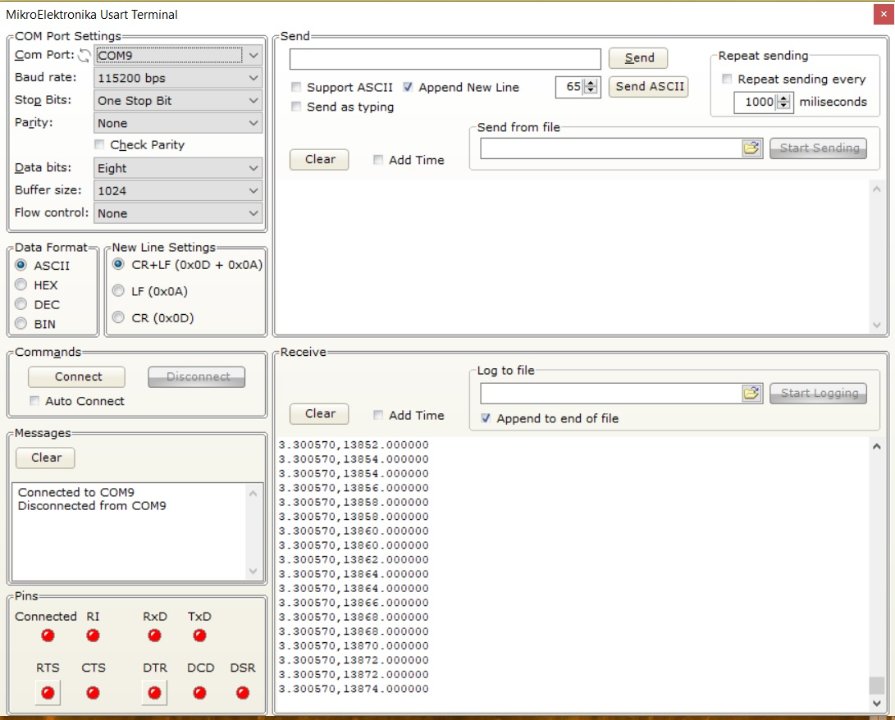Enable the Check Parity checkbox
The image size is (895, 720).
click(x=99, y=144)
